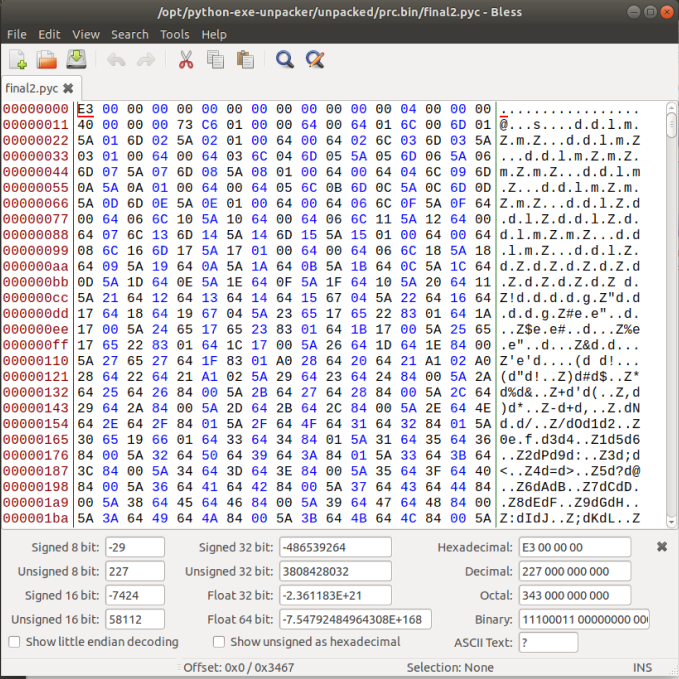Click the Paste clipboard icon

coord(244,60)
